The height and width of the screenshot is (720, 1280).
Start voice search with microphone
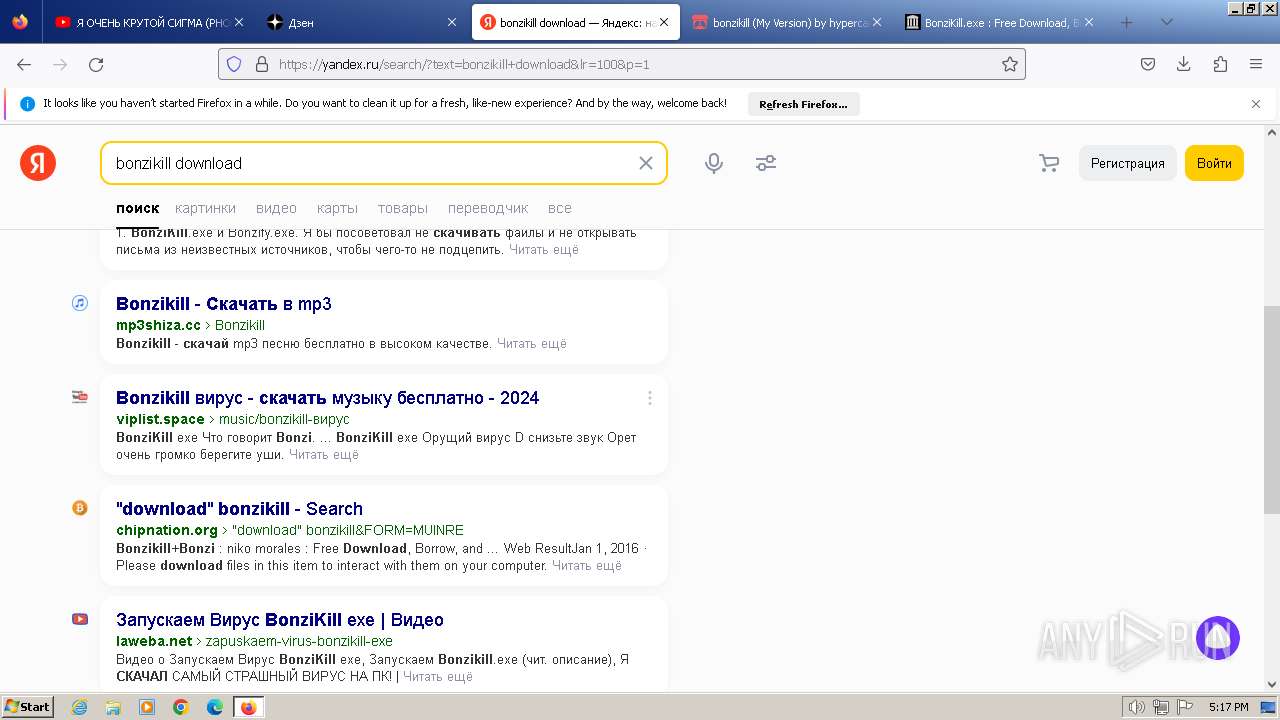[714, 163]
